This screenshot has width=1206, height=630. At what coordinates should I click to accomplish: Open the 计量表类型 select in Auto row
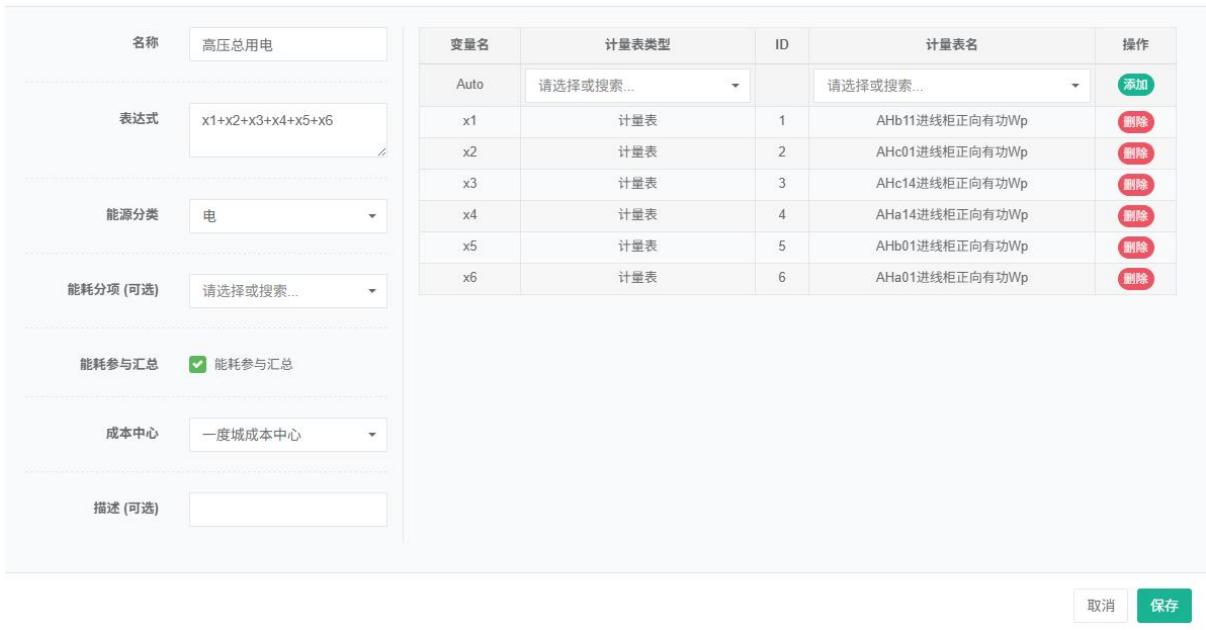point(637,86)
